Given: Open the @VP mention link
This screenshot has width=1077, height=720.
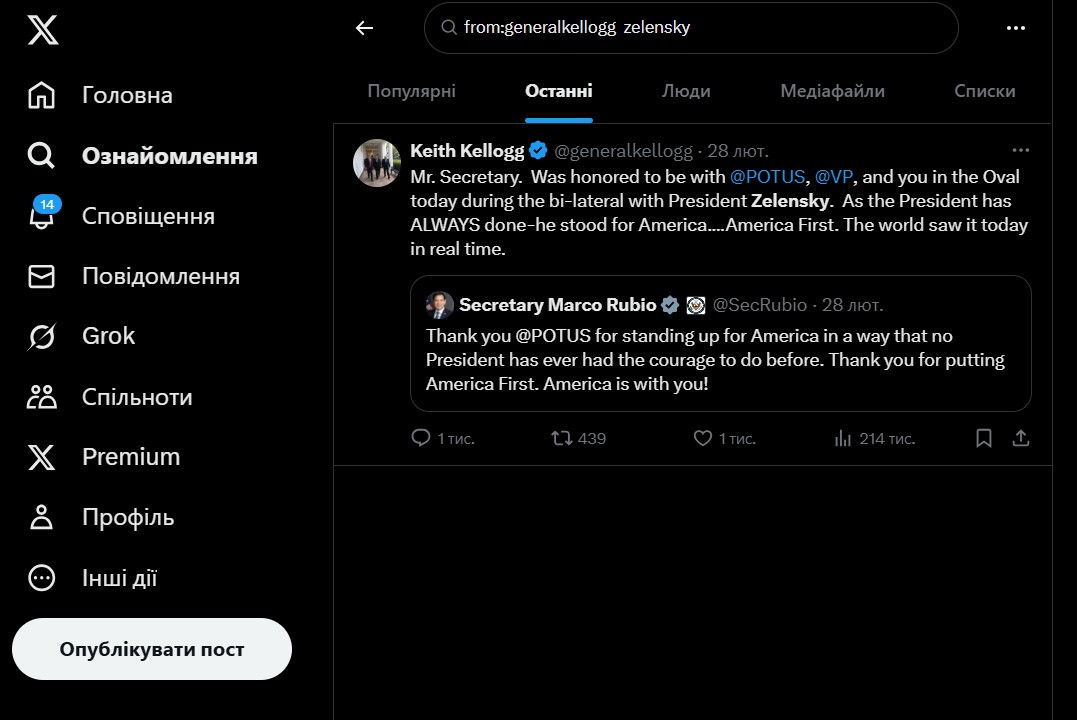Looking at the screenshot, I should point(834,177).
